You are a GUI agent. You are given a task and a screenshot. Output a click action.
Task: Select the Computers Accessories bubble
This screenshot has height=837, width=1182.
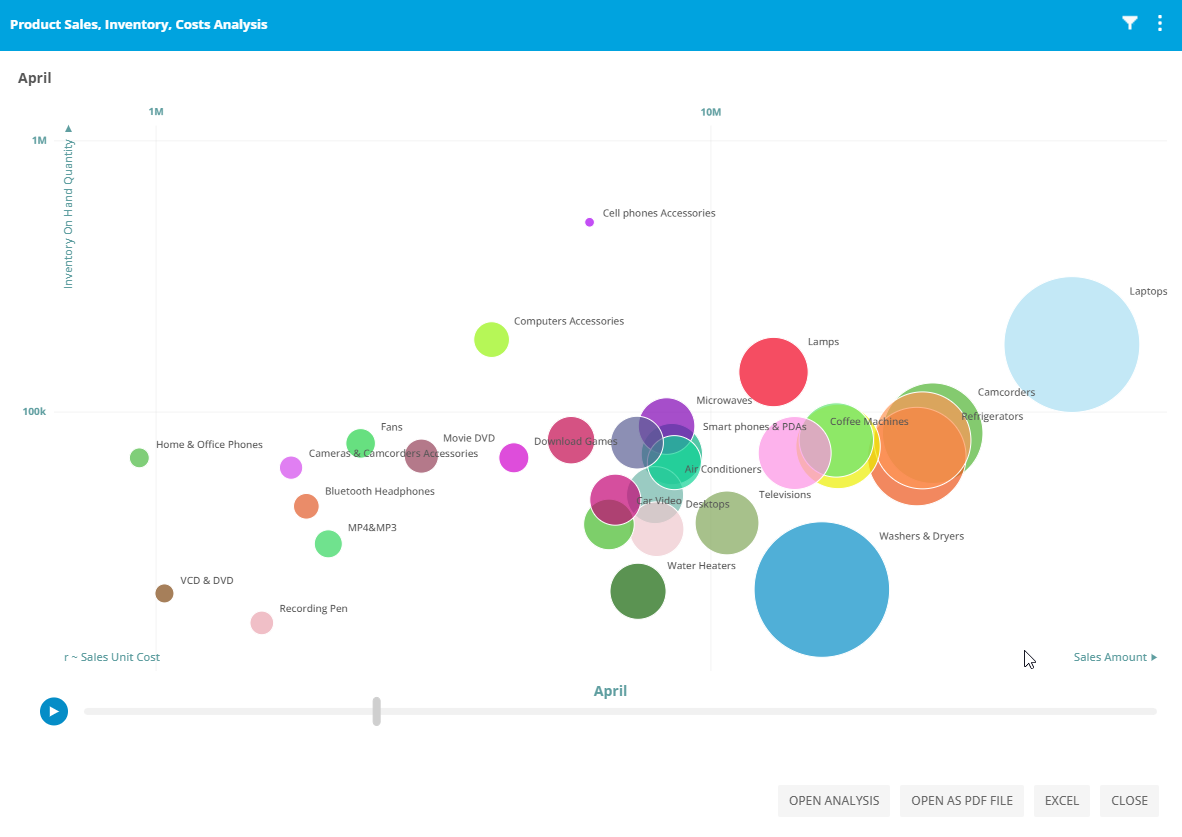[x=491, y=340]
